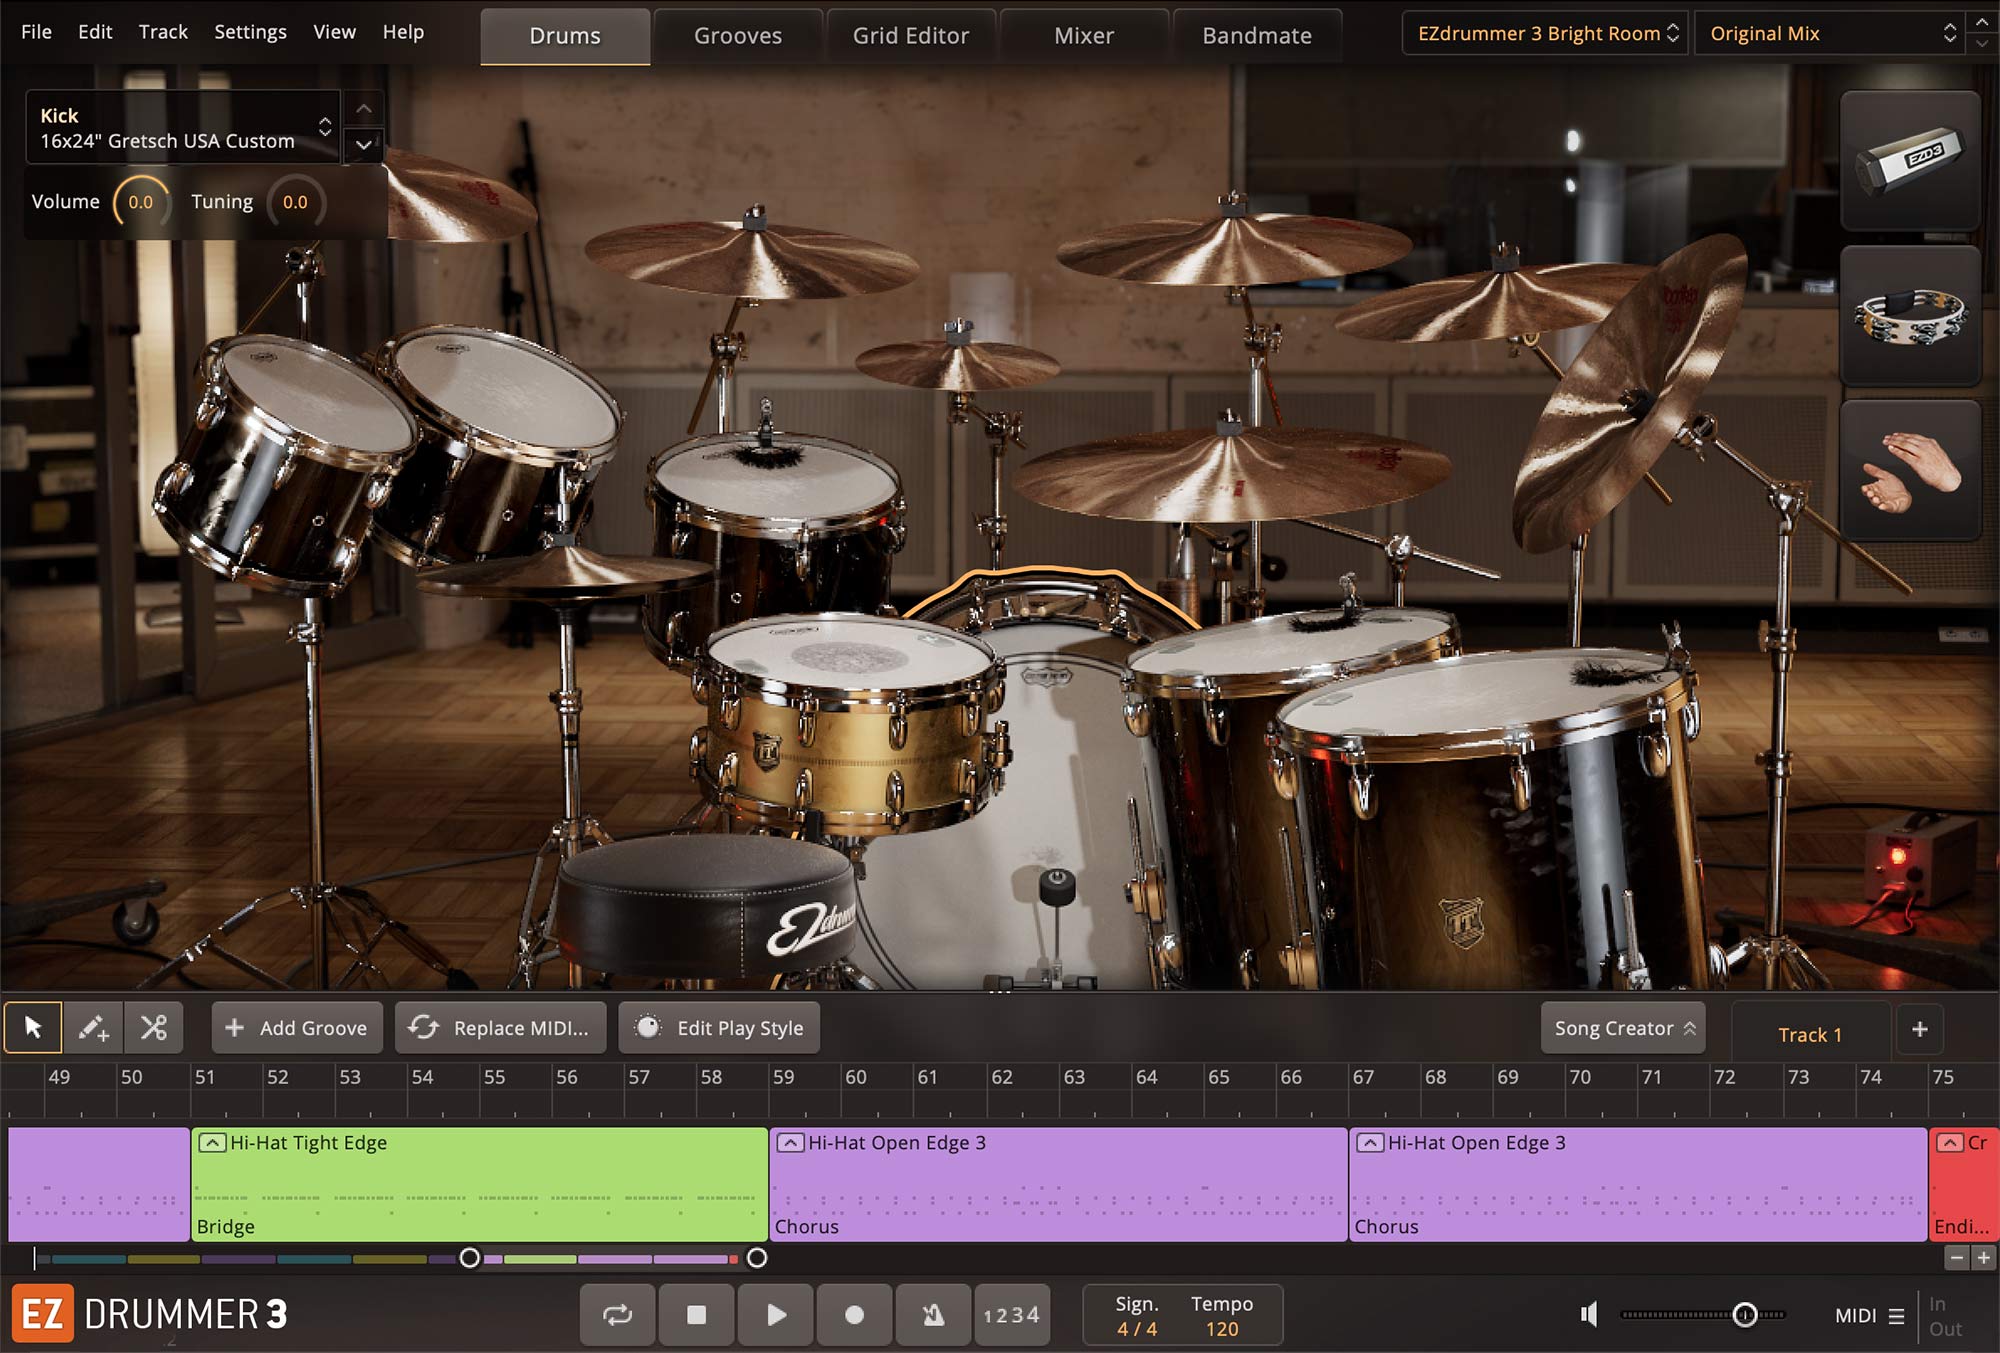The image size is (2000, 1353).
Task: Open the EZdrummer 3 Bright Room library selector
Action: tap(1543, 33)
